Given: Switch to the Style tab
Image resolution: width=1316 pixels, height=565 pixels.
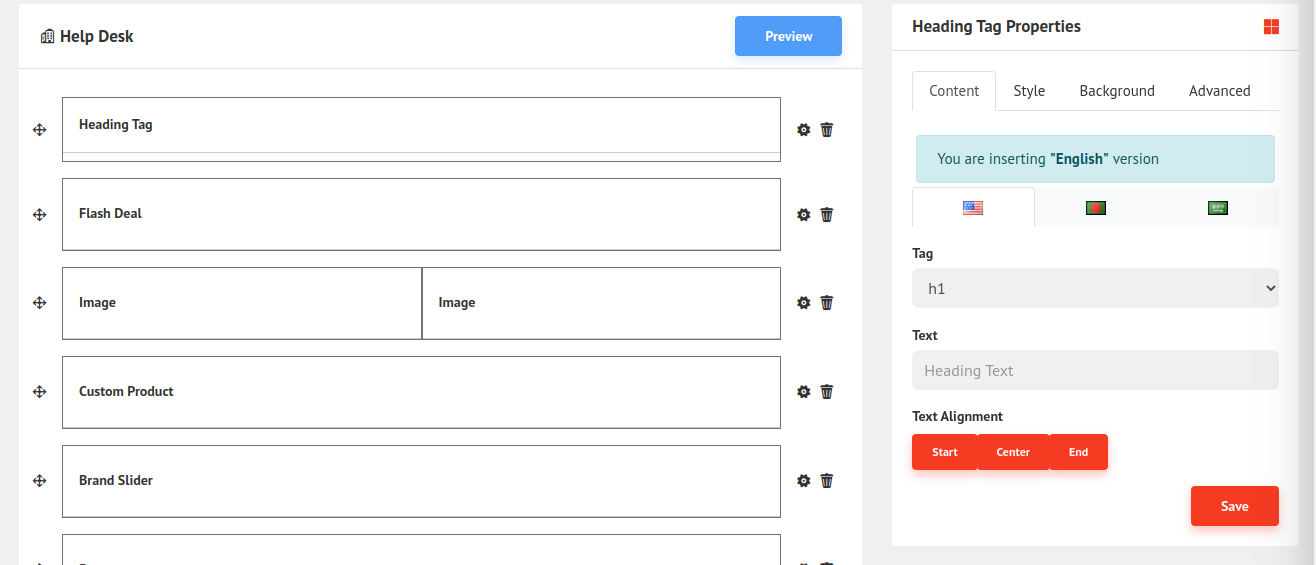Looking at the screenshot, I should point(1029,91).
